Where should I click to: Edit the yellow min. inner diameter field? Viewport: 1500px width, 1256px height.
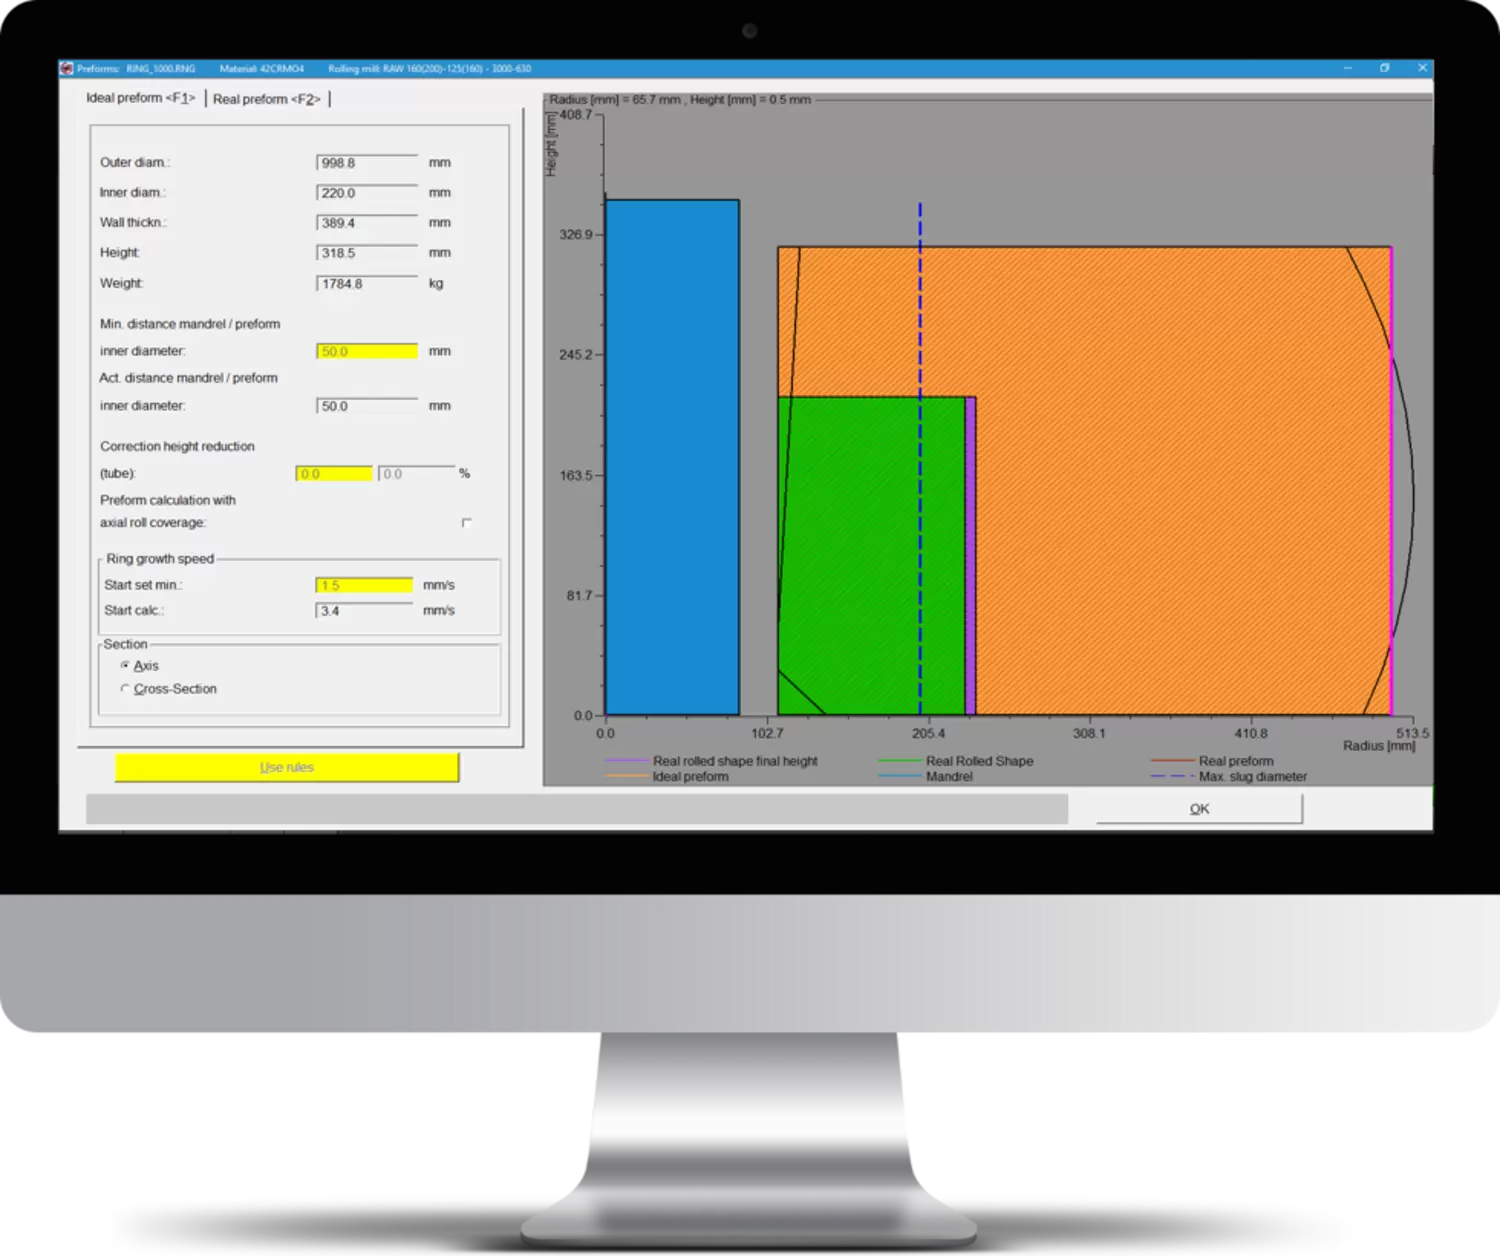[x=366, y=351]
